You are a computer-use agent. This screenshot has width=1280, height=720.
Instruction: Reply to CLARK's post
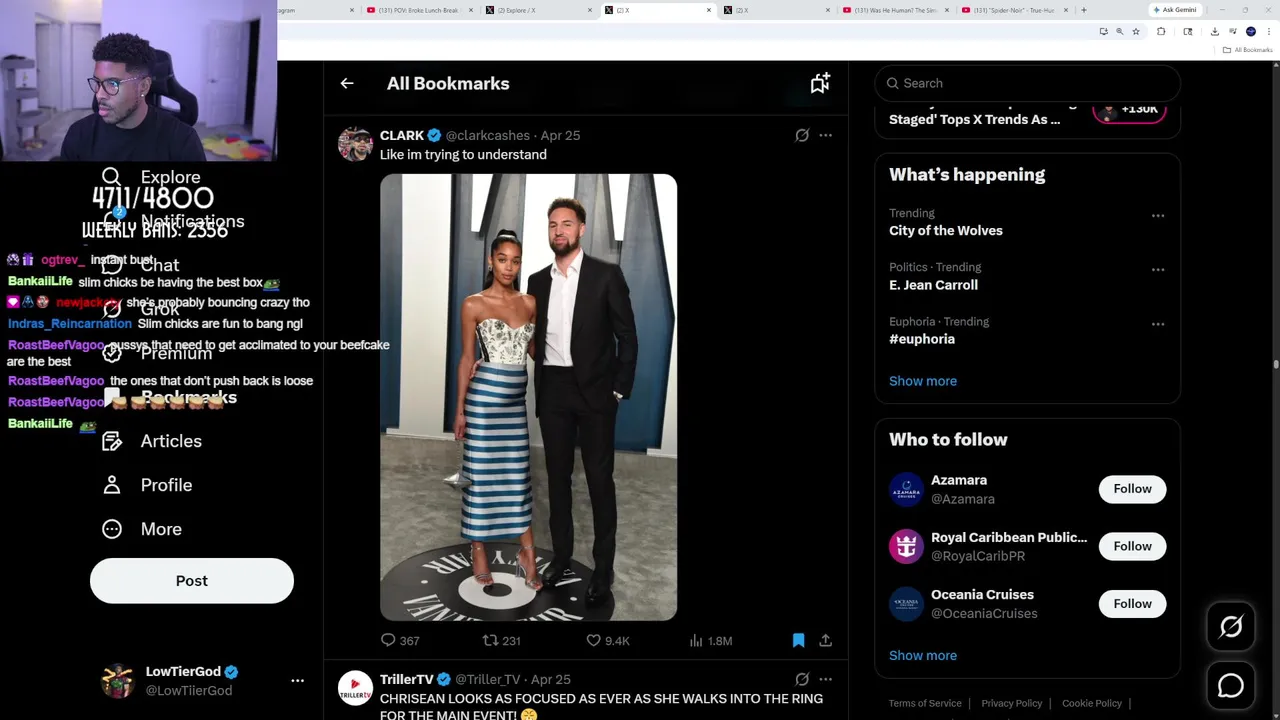pos(388,640)
